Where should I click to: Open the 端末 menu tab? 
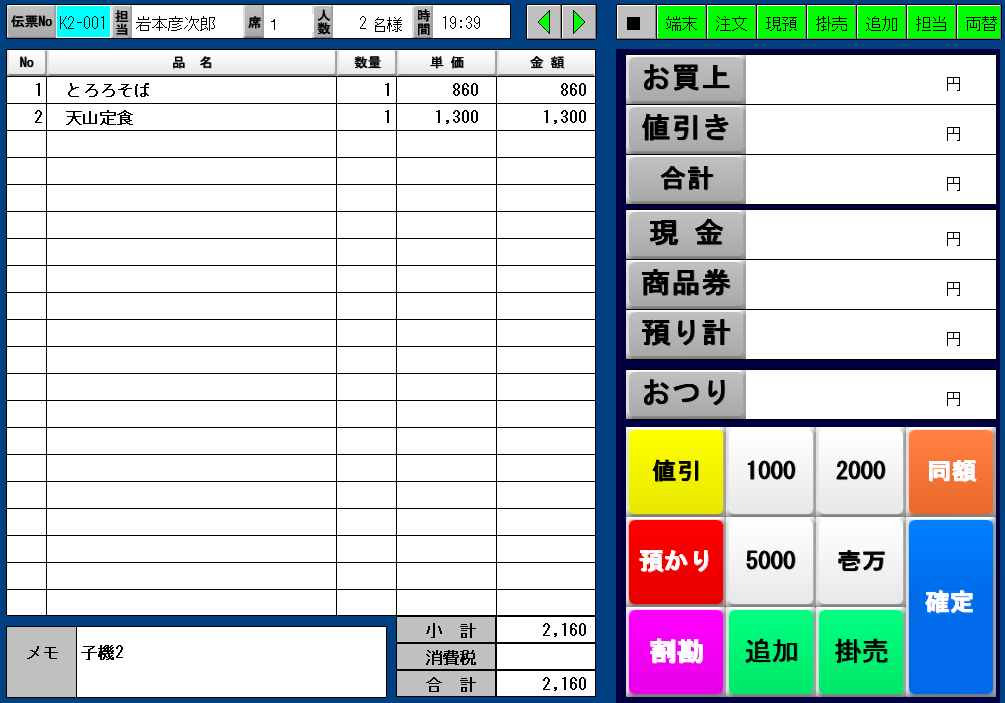(681, 23)
